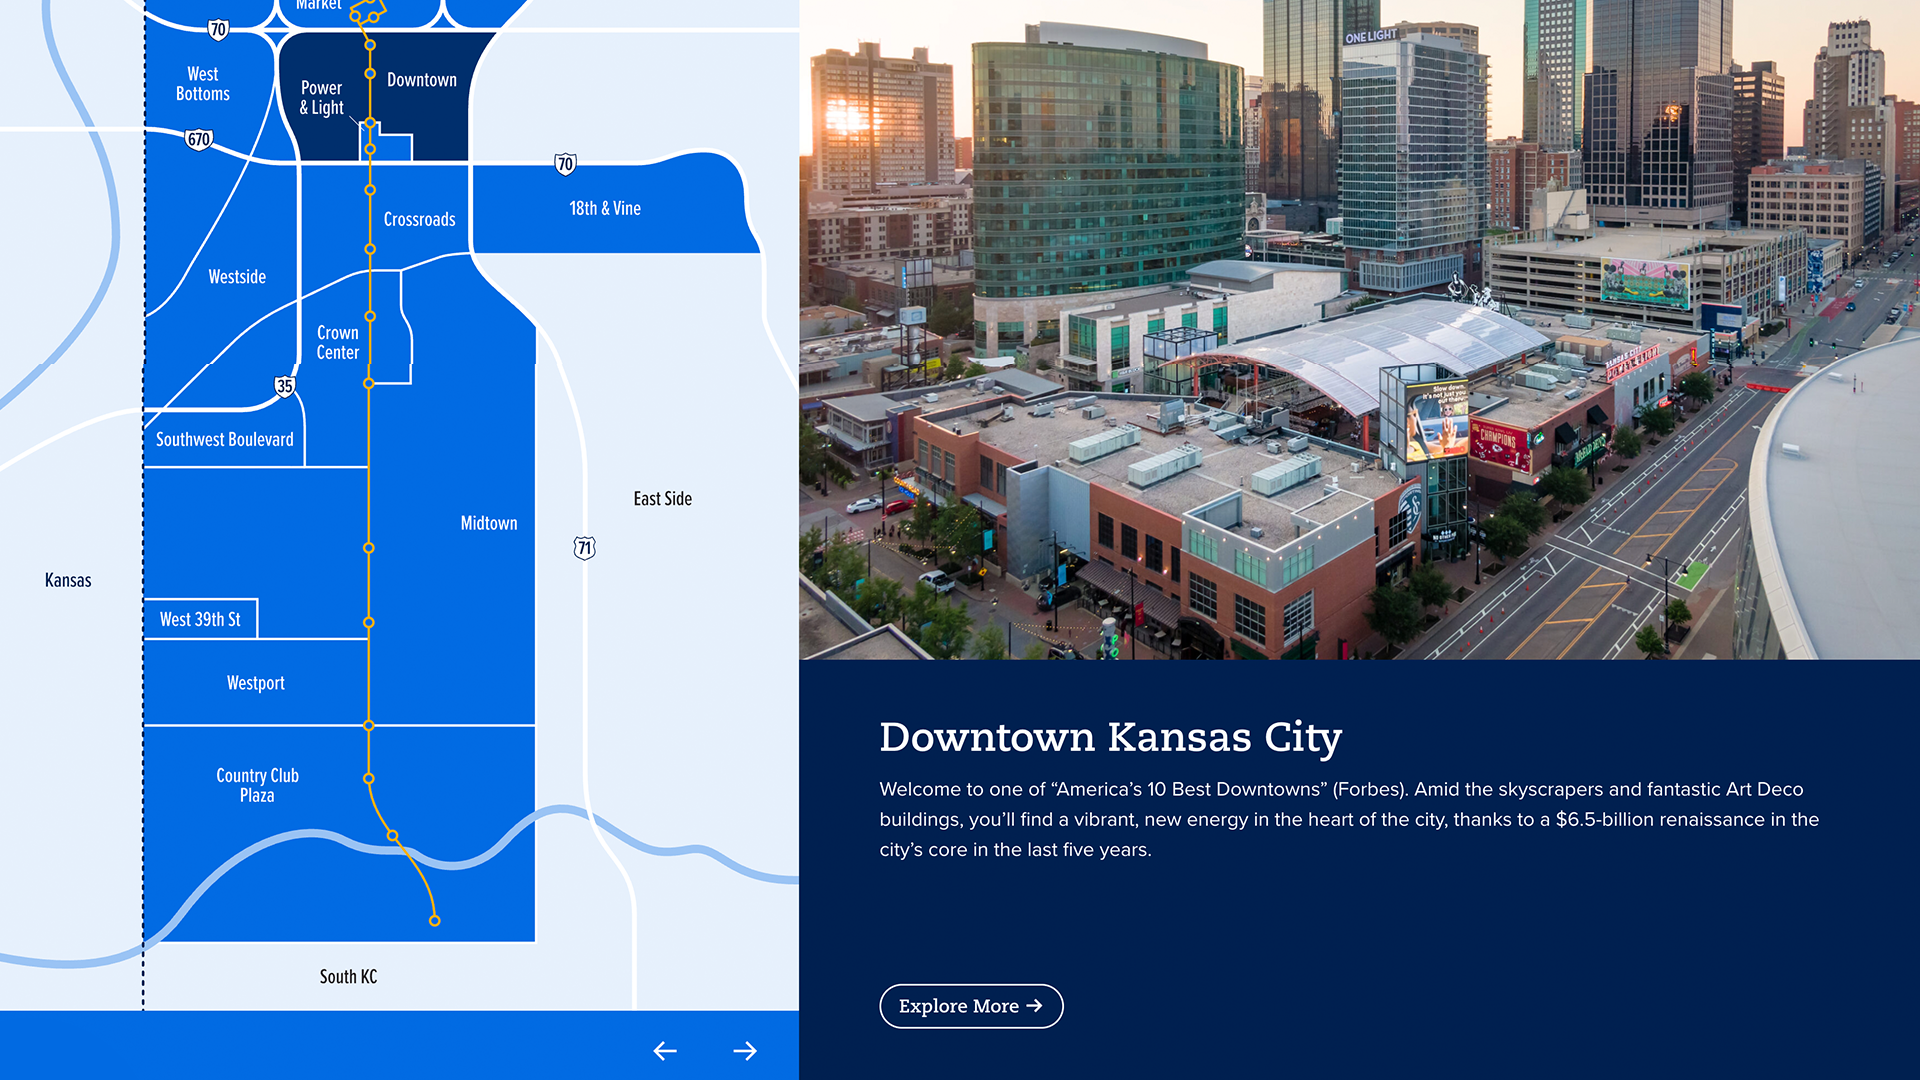This screenshot has height=1080, width=1920.
Task: Choose the Westport area on the map
Action: (x=256, y=683)
